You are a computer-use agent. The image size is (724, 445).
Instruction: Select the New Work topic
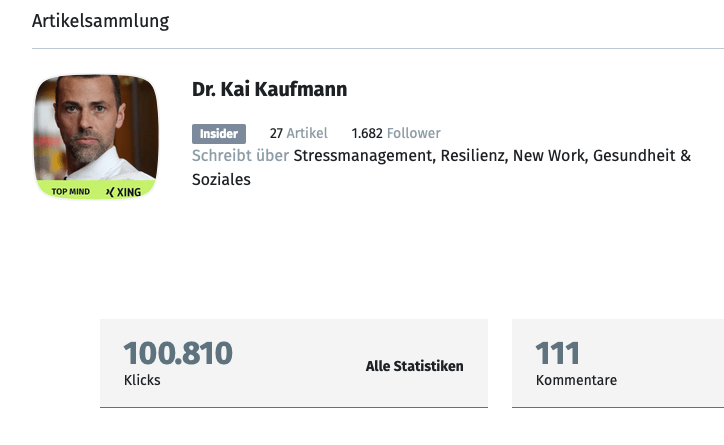coord(556,156)
